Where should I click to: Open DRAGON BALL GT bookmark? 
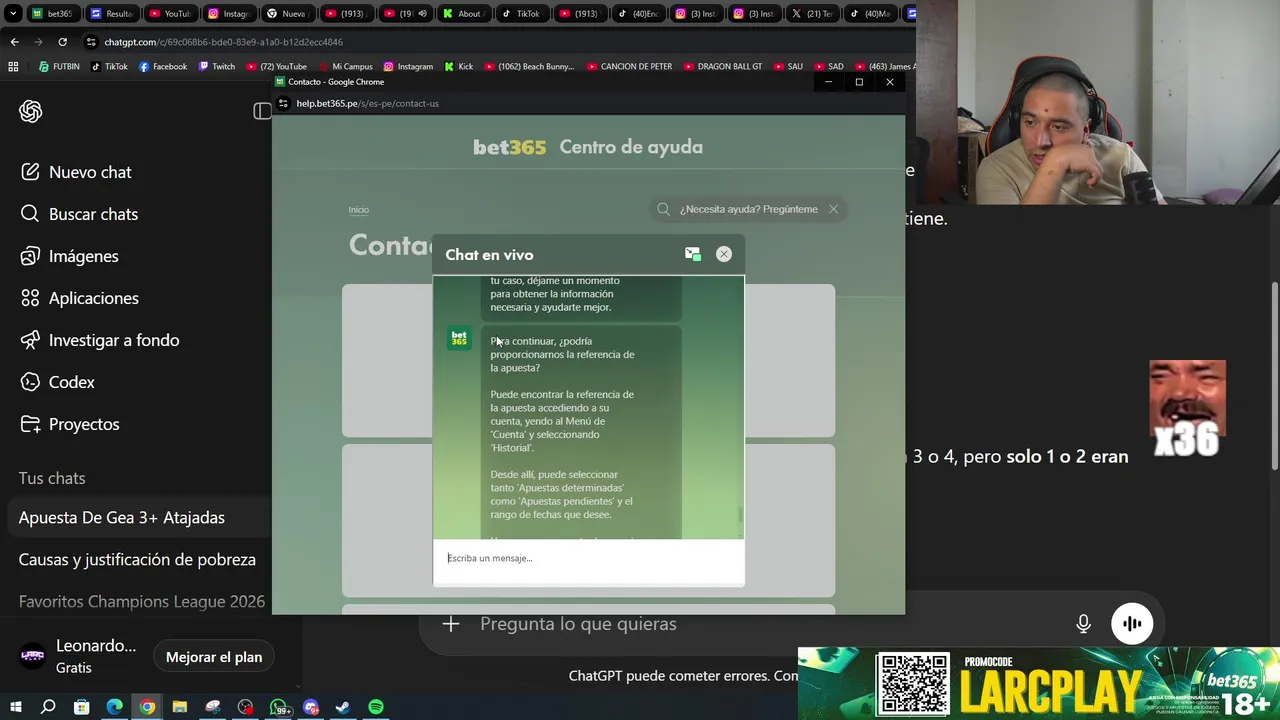point(723,67)
